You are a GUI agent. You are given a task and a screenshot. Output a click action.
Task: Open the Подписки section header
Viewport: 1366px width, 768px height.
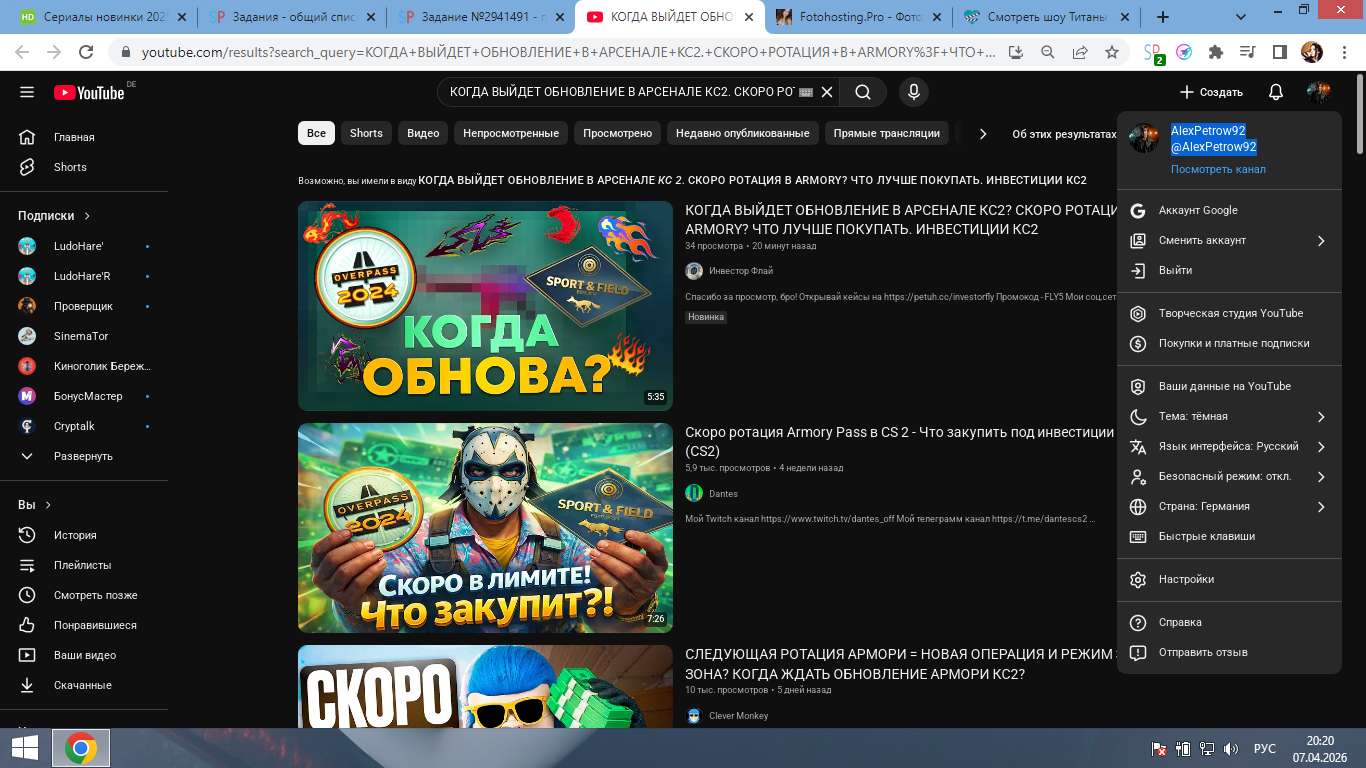point(54,215)
